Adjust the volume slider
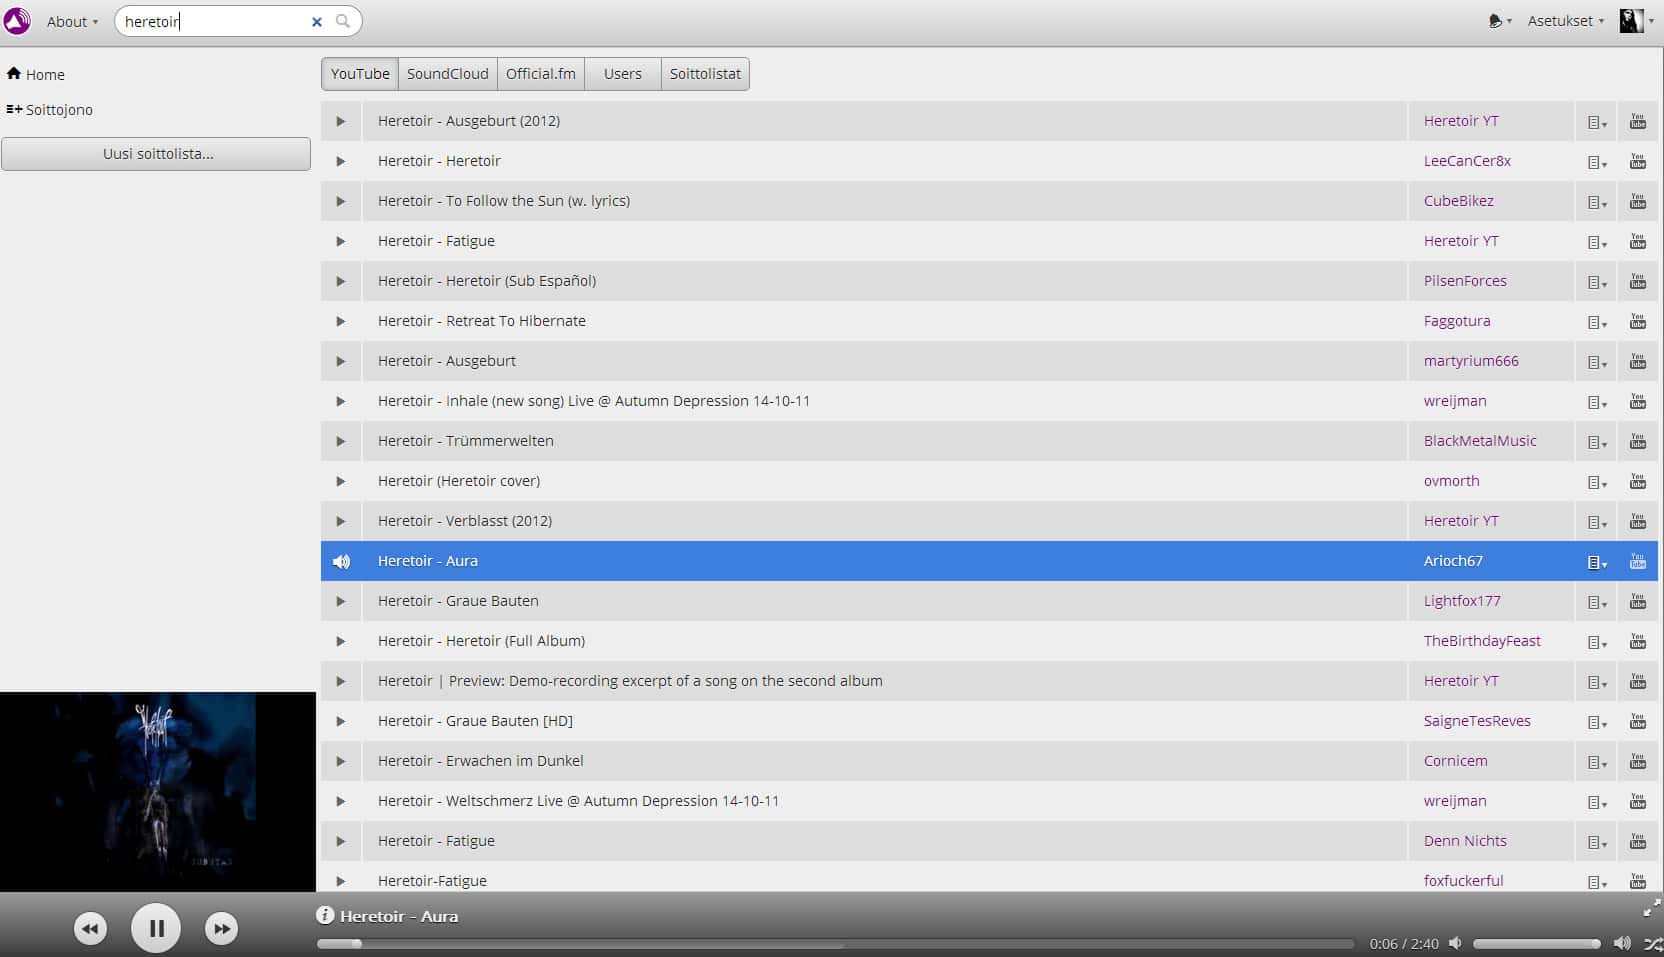 click(x=1536, y=944)
